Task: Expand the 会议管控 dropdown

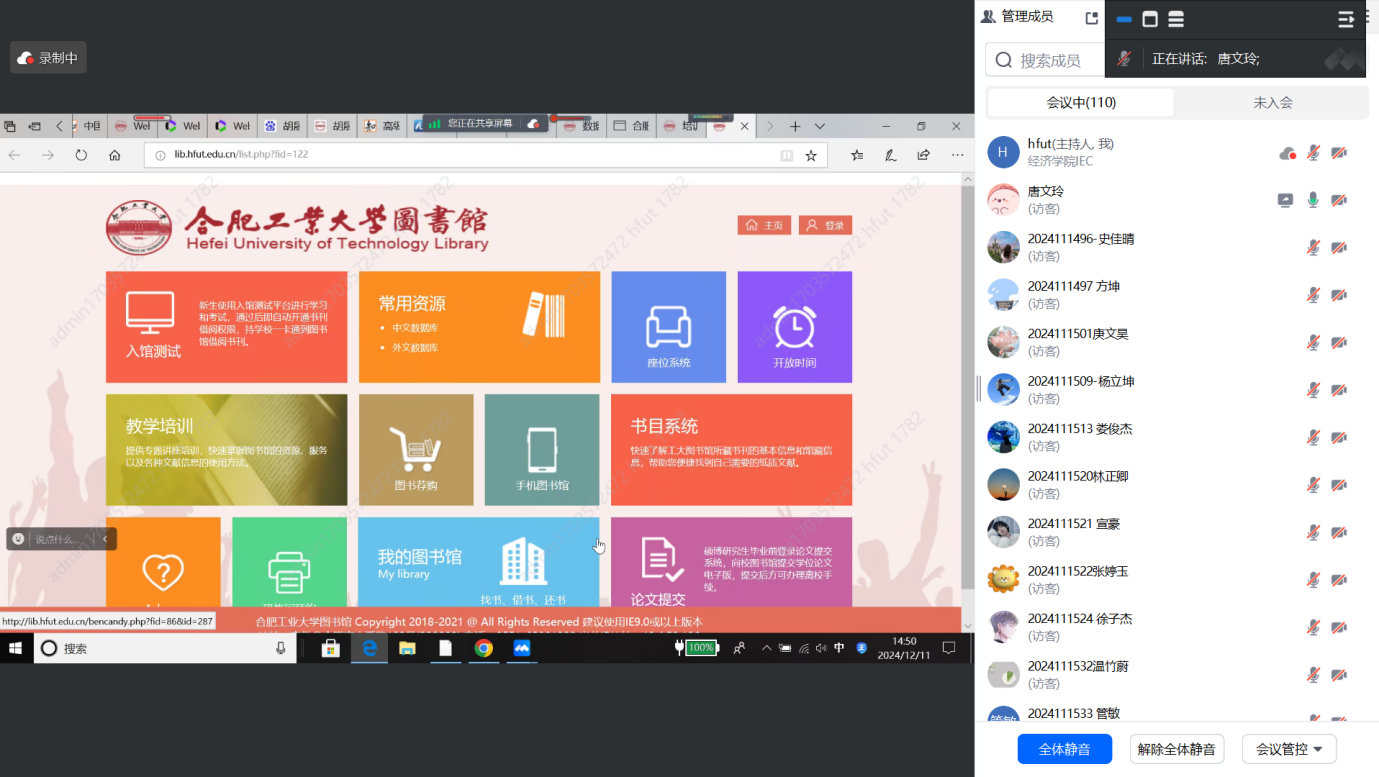Action: click(1289, 749)
